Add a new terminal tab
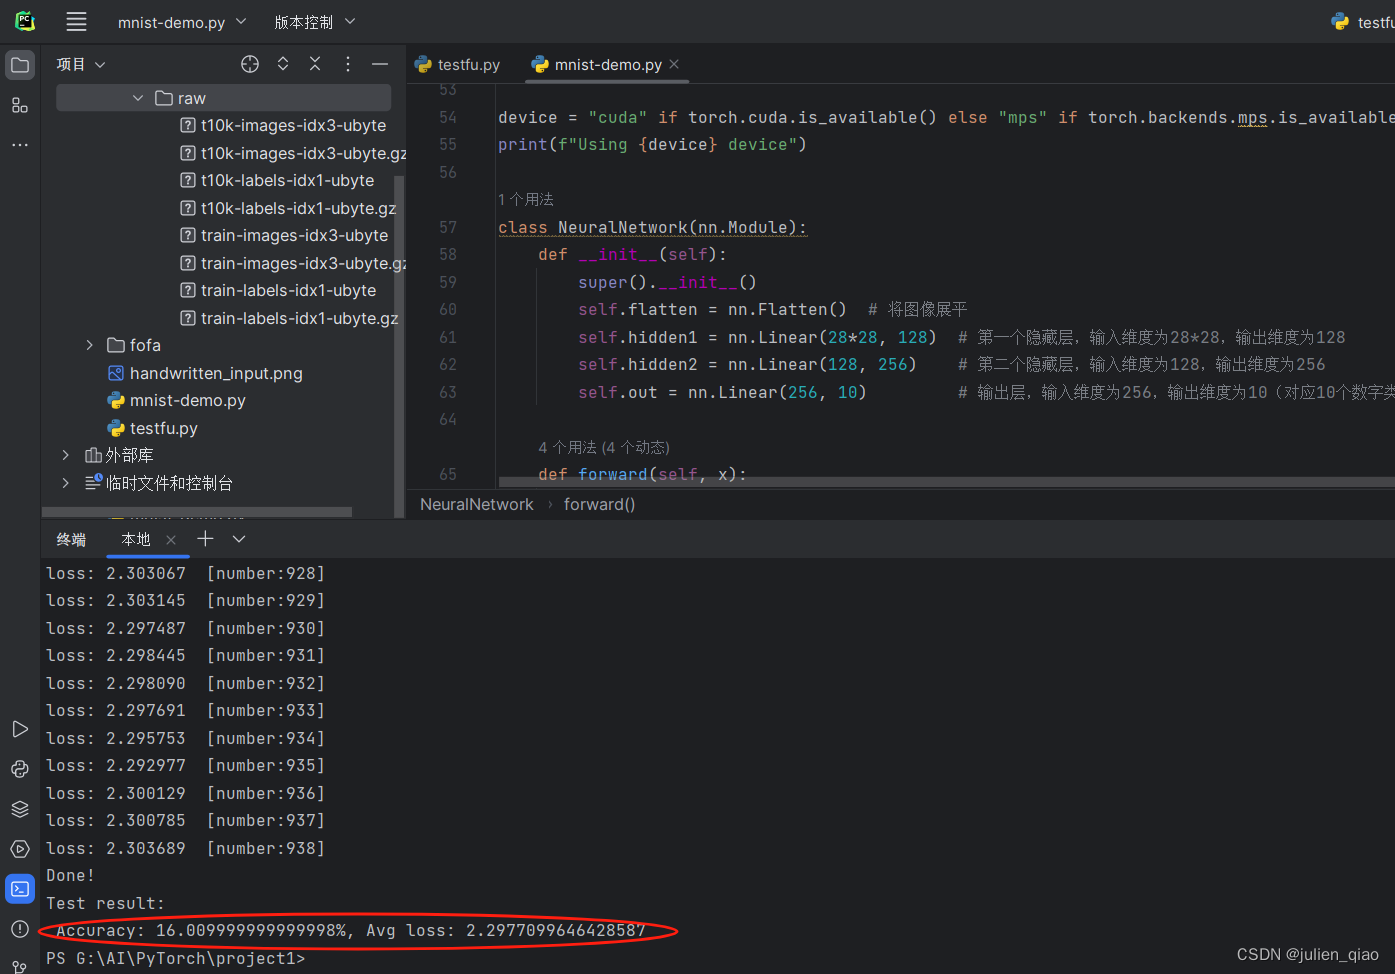The height and width of the screenshot is (974, 1395). [x=205, y=539]
